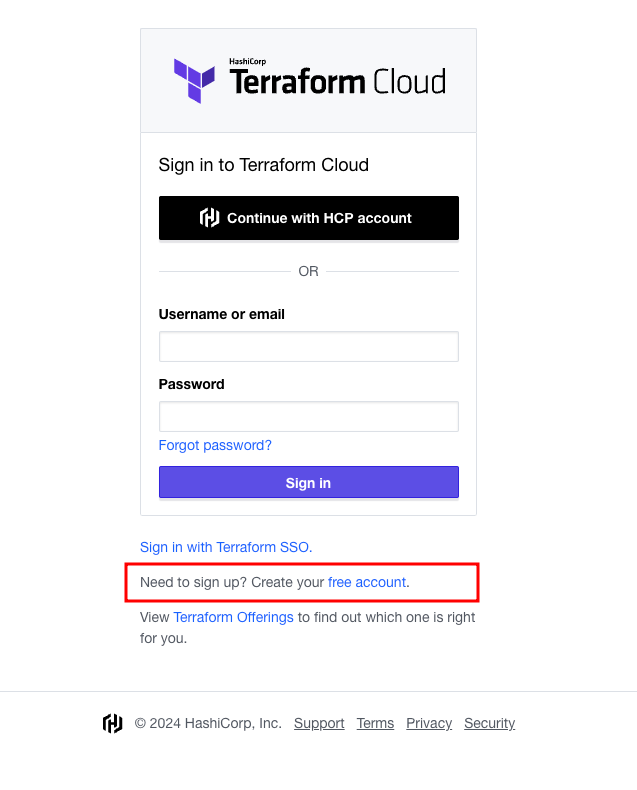Open the Terms footer link
The height and width of the screenshot is (790, 637).
(375, 723)
